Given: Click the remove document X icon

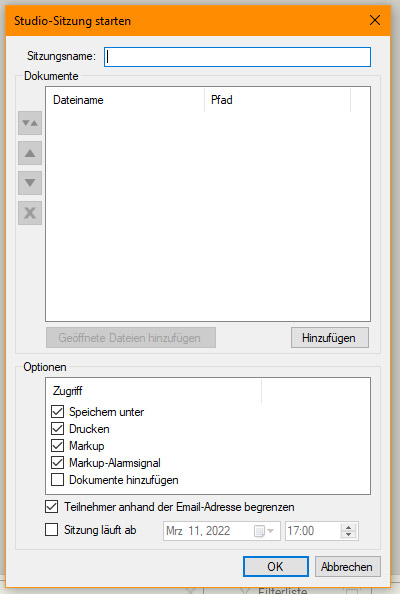Looking at the screenshot, I should 30,213.
